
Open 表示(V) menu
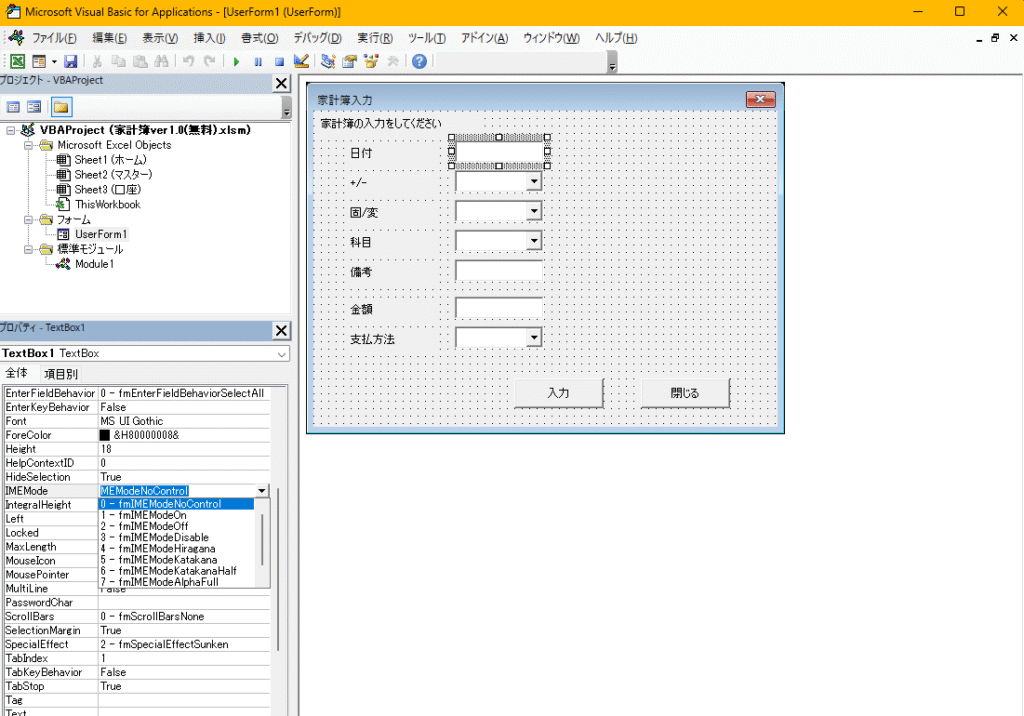tap(160, 38)
